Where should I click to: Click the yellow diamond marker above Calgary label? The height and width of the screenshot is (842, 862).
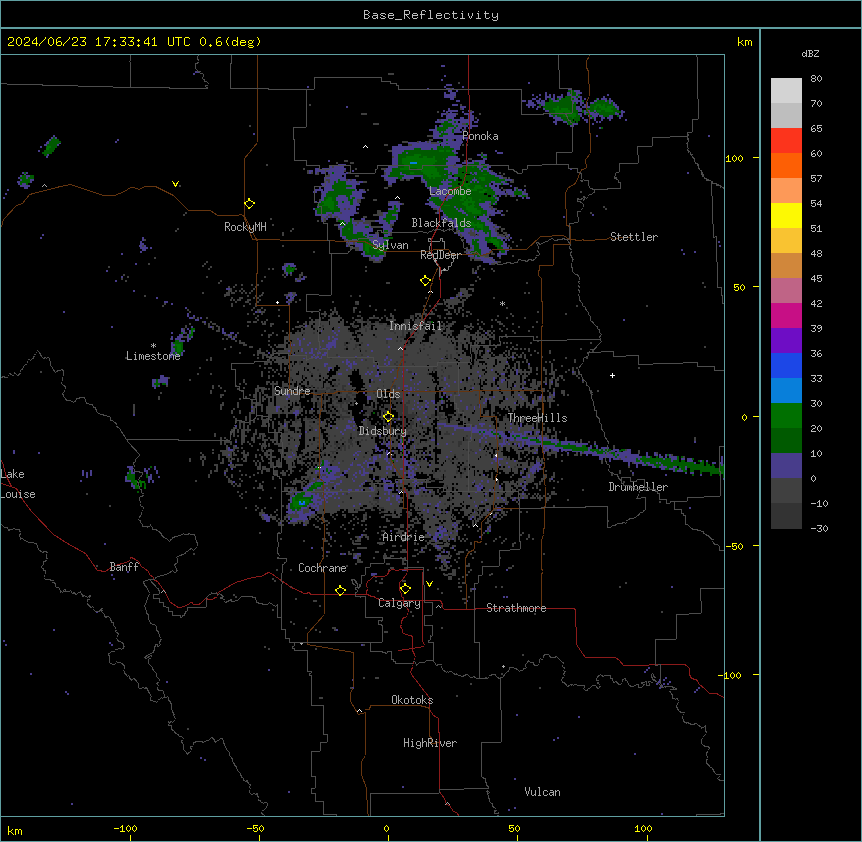coord(405,589)
